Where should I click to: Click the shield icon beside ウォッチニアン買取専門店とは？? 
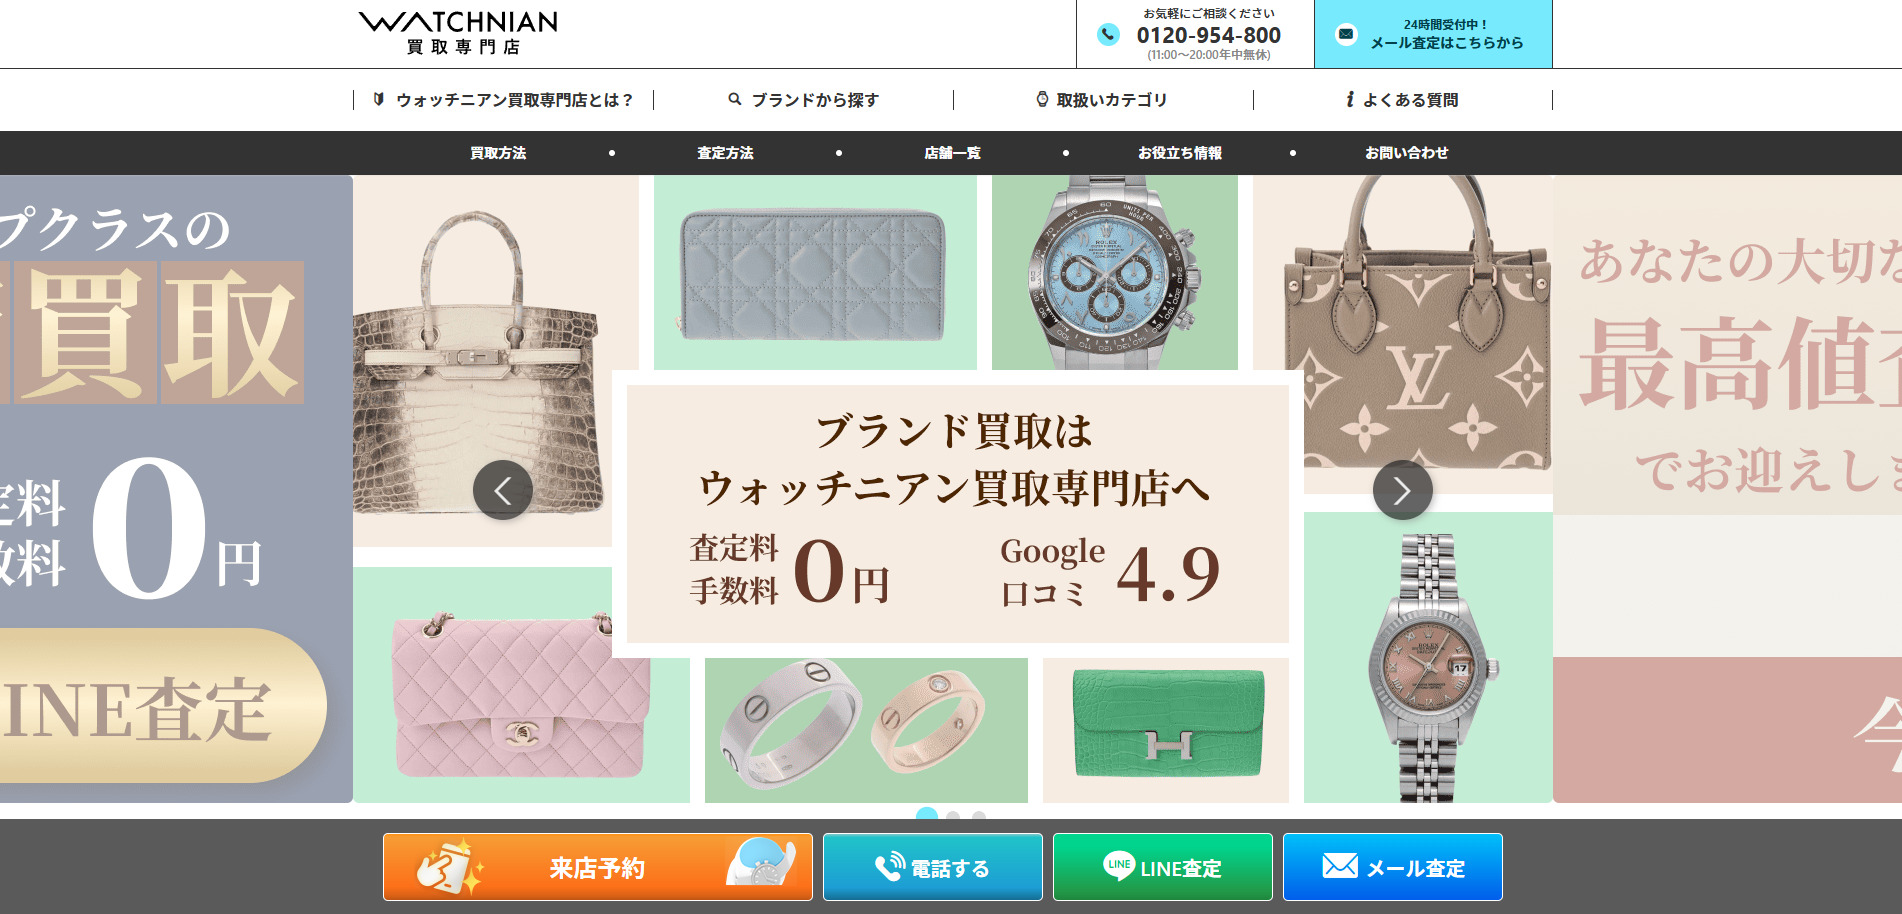(379, 99)
